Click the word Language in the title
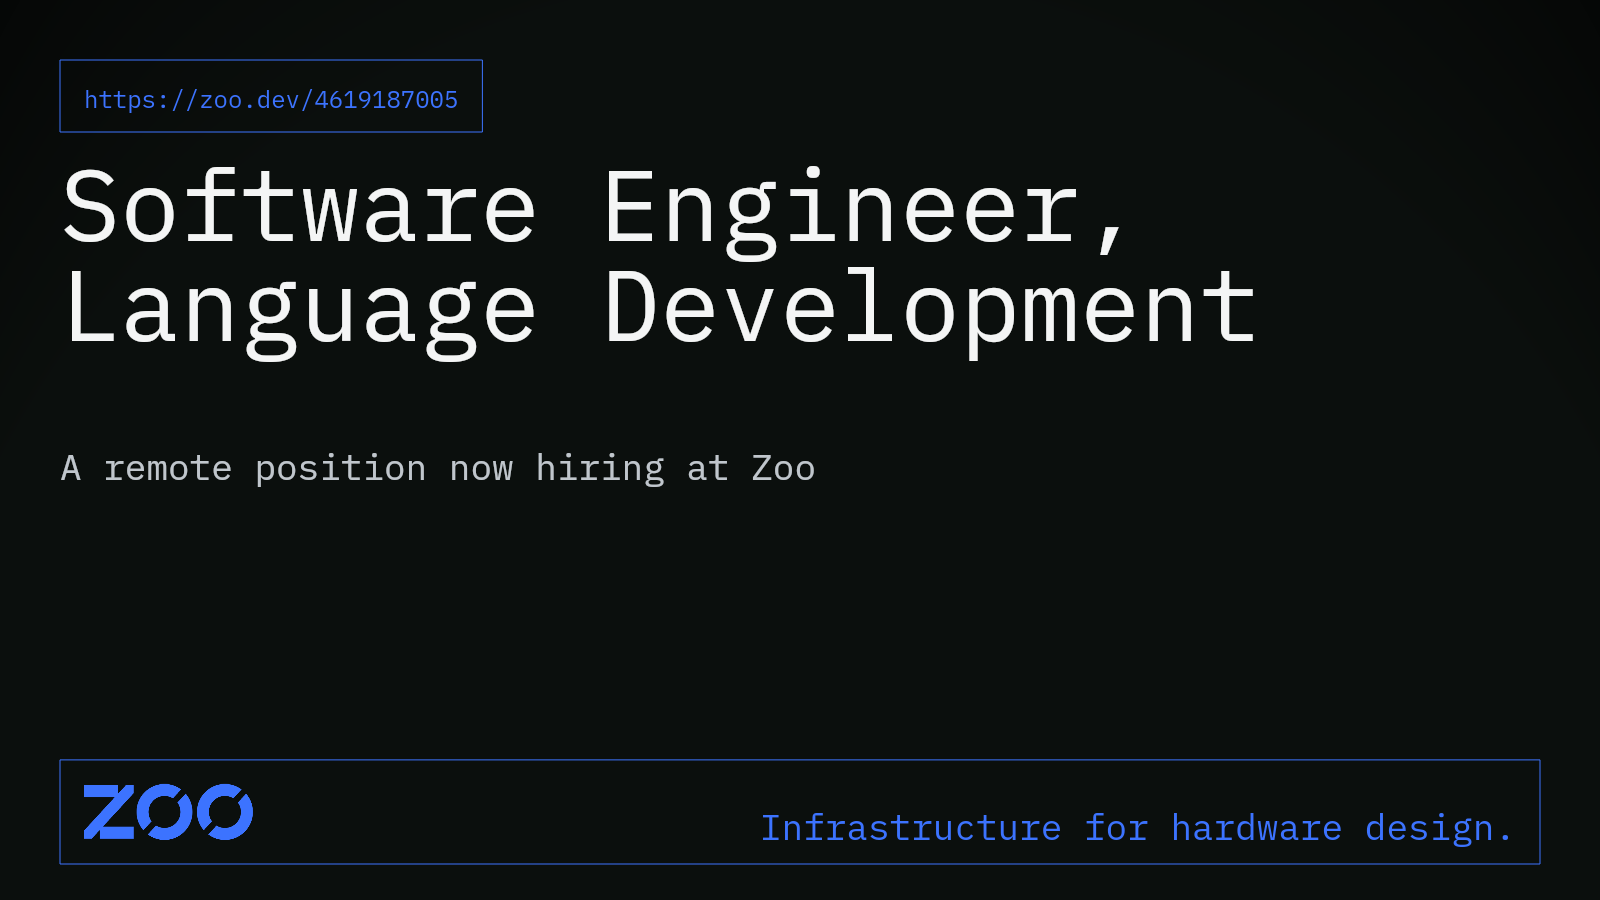 (x=300, y=310)
